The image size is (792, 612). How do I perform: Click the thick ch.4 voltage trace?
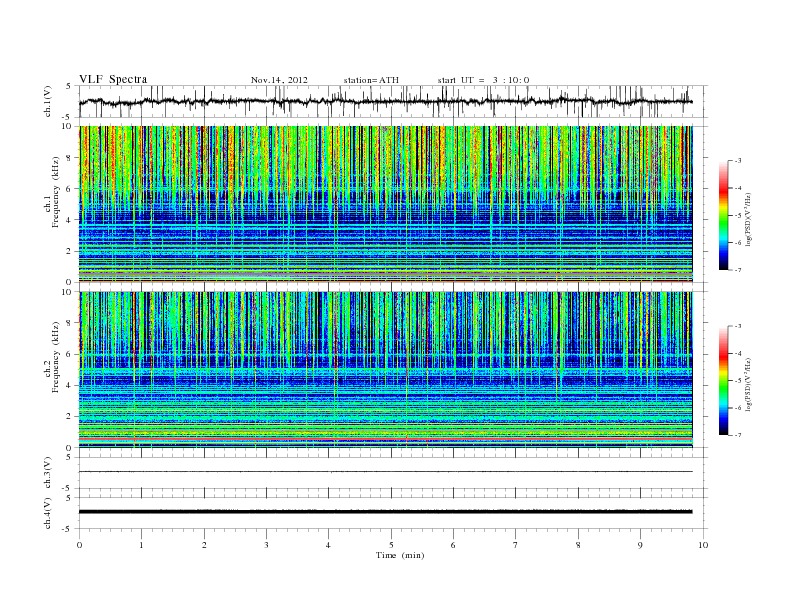(x=386, y=512)
